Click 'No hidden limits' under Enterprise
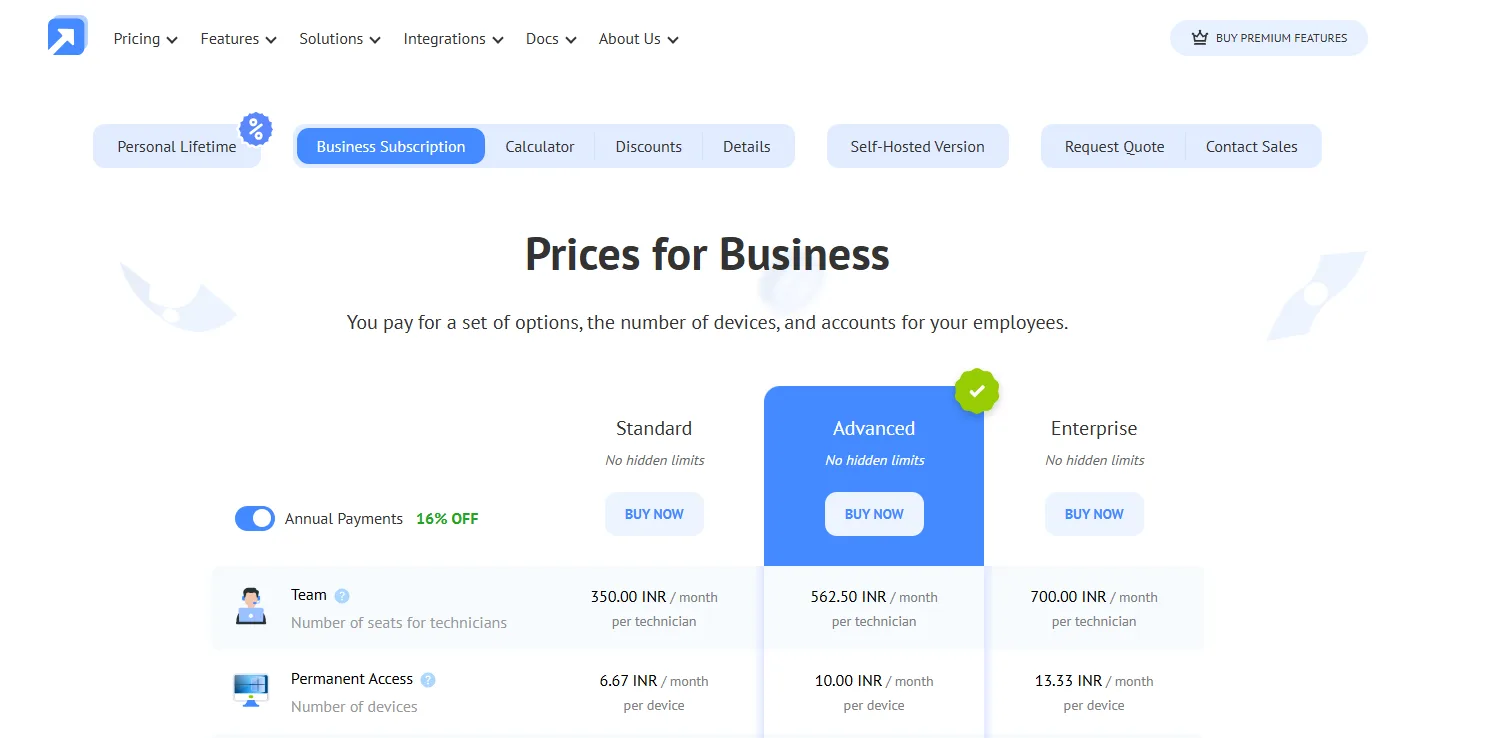Viewport: 1490px width, 738px height. point(1095,460)
